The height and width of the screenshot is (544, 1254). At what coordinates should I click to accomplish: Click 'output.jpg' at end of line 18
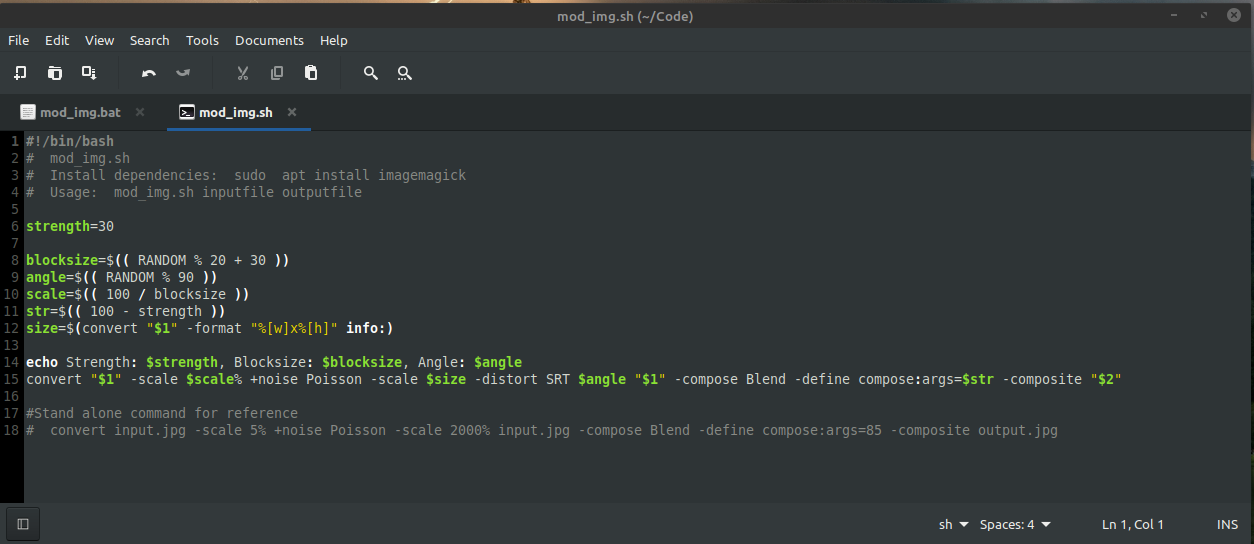1018,430
